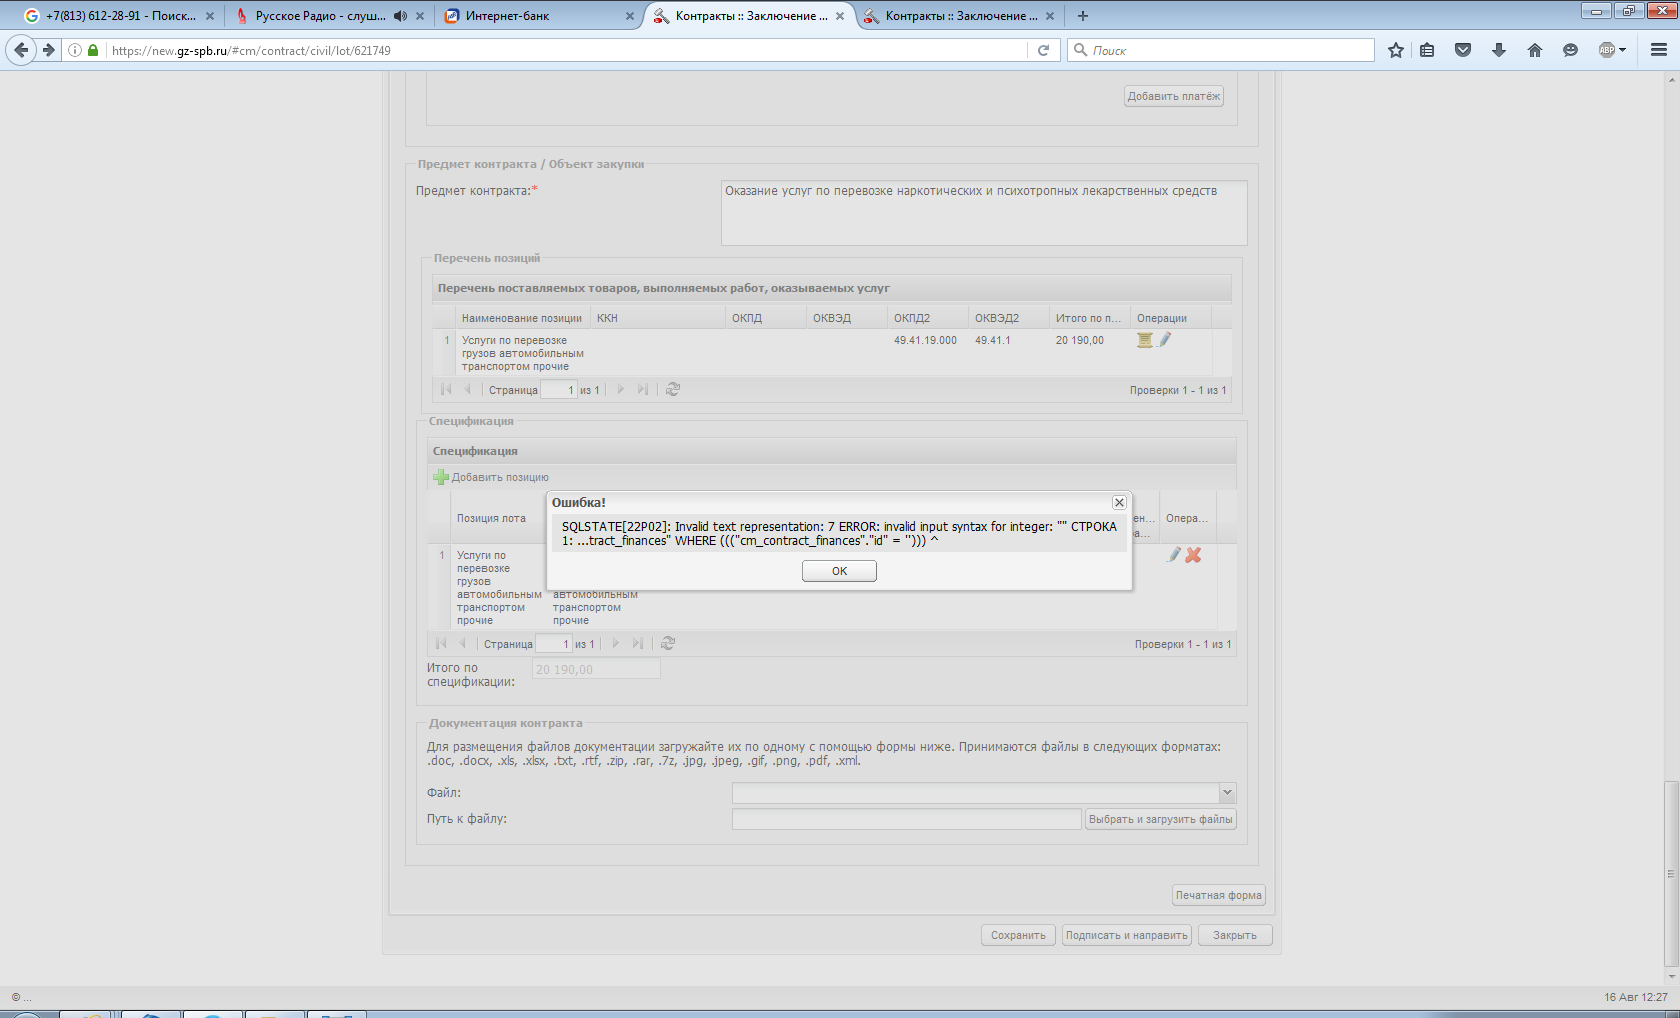The image size is (1680, 1018).
Task: Open the Печатная форма
Action: pos(1219,895)
